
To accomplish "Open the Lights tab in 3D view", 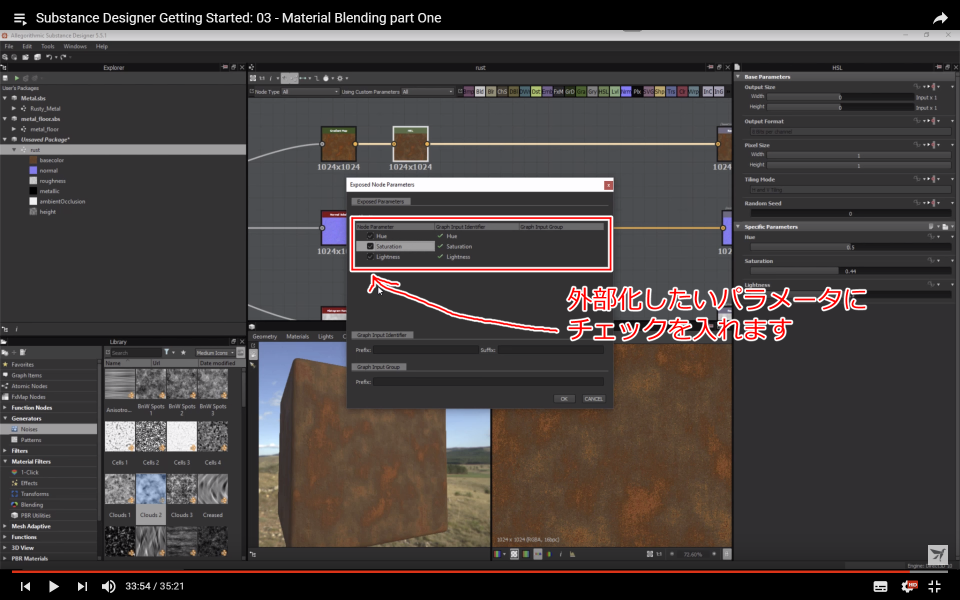I will (x=326, y=337).
